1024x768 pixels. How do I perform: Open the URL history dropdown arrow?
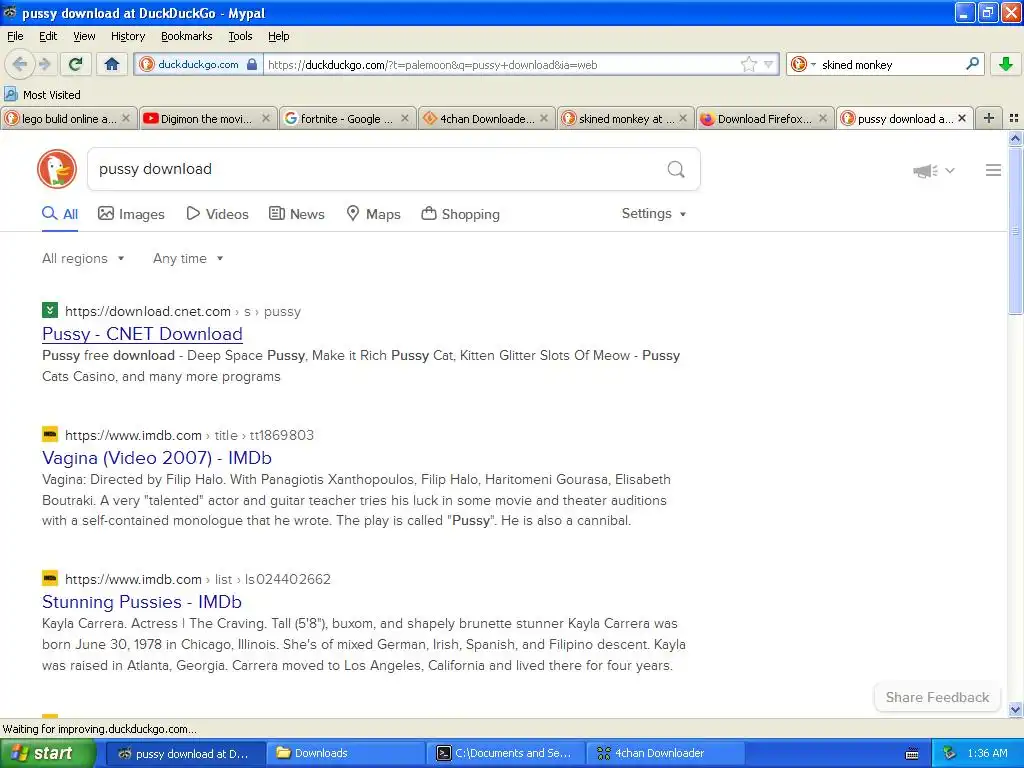click(769, 64)
